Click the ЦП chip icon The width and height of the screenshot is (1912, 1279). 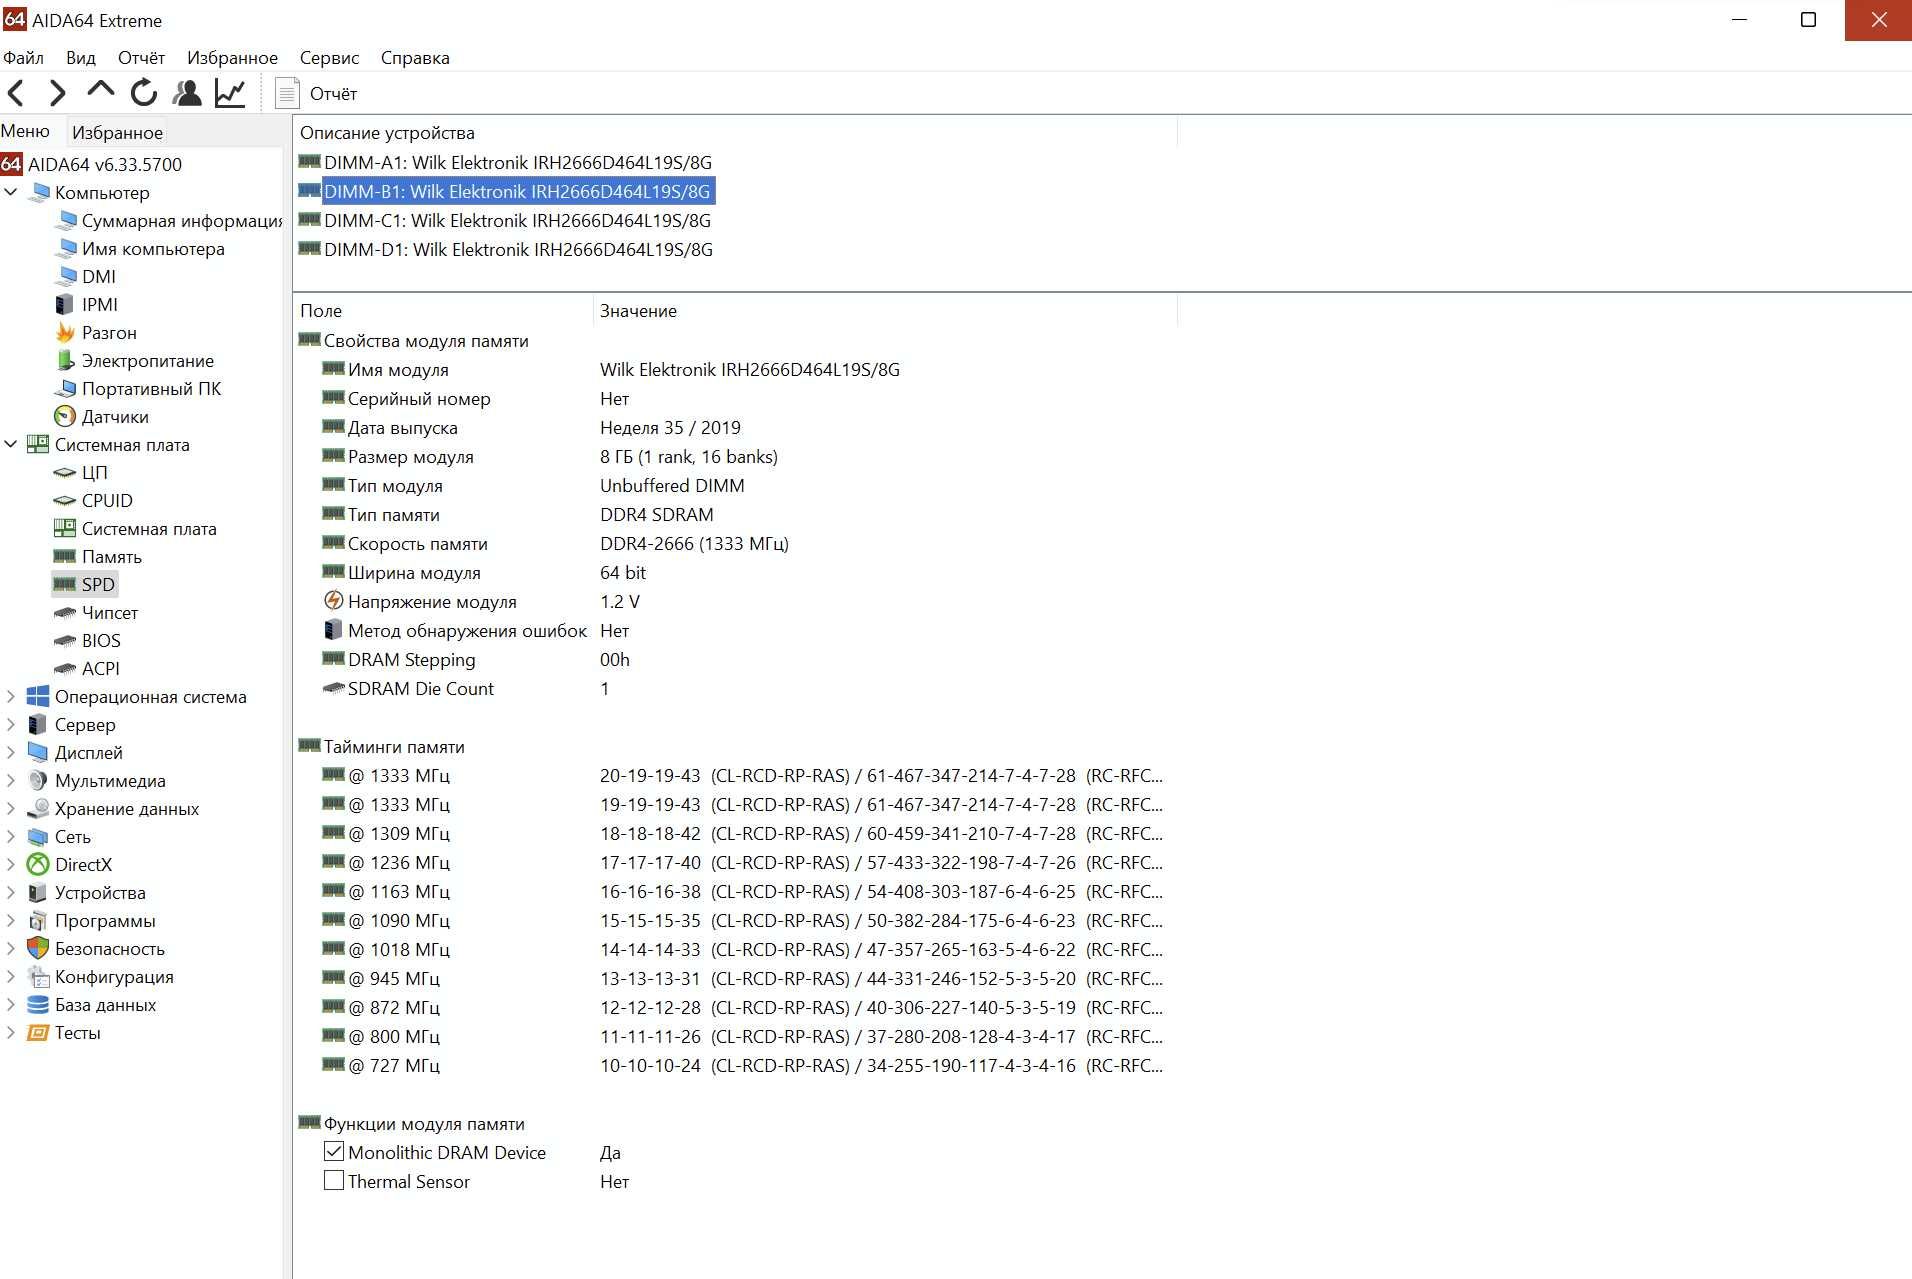click(x=65, y=472)
